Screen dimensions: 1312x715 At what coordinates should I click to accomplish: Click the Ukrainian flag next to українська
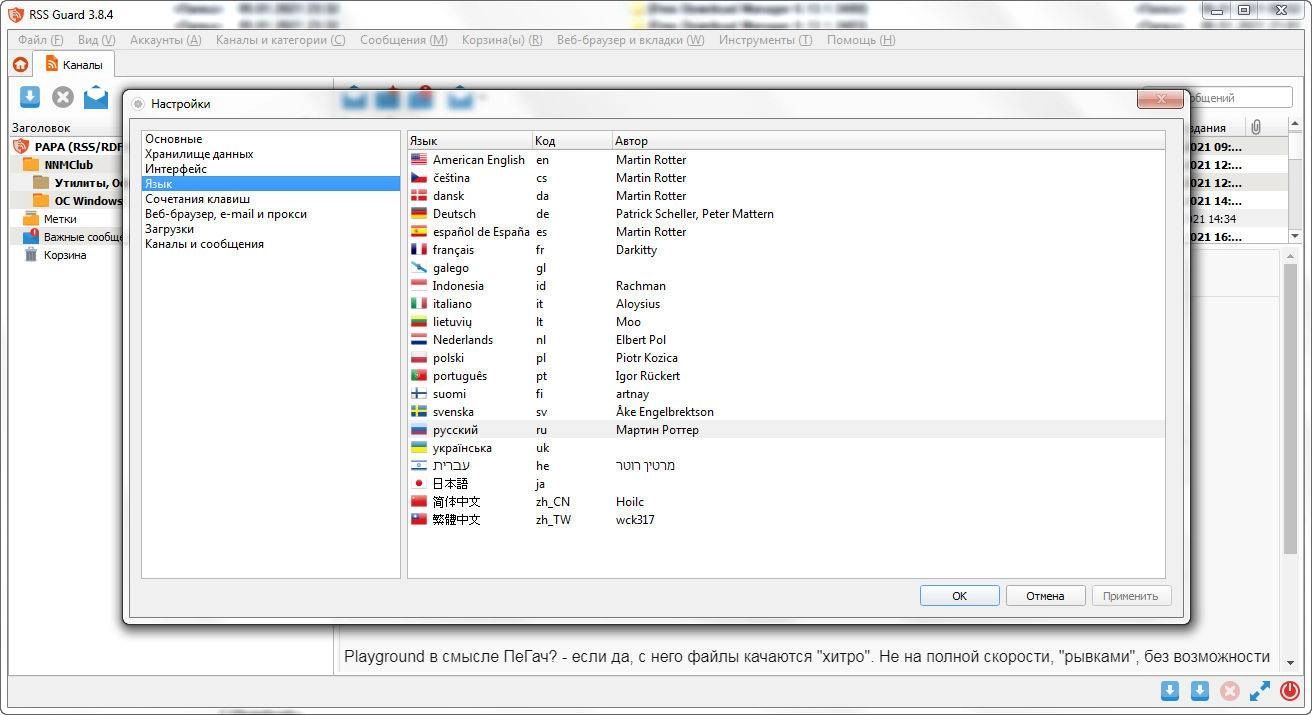click(x=419, y=448)
